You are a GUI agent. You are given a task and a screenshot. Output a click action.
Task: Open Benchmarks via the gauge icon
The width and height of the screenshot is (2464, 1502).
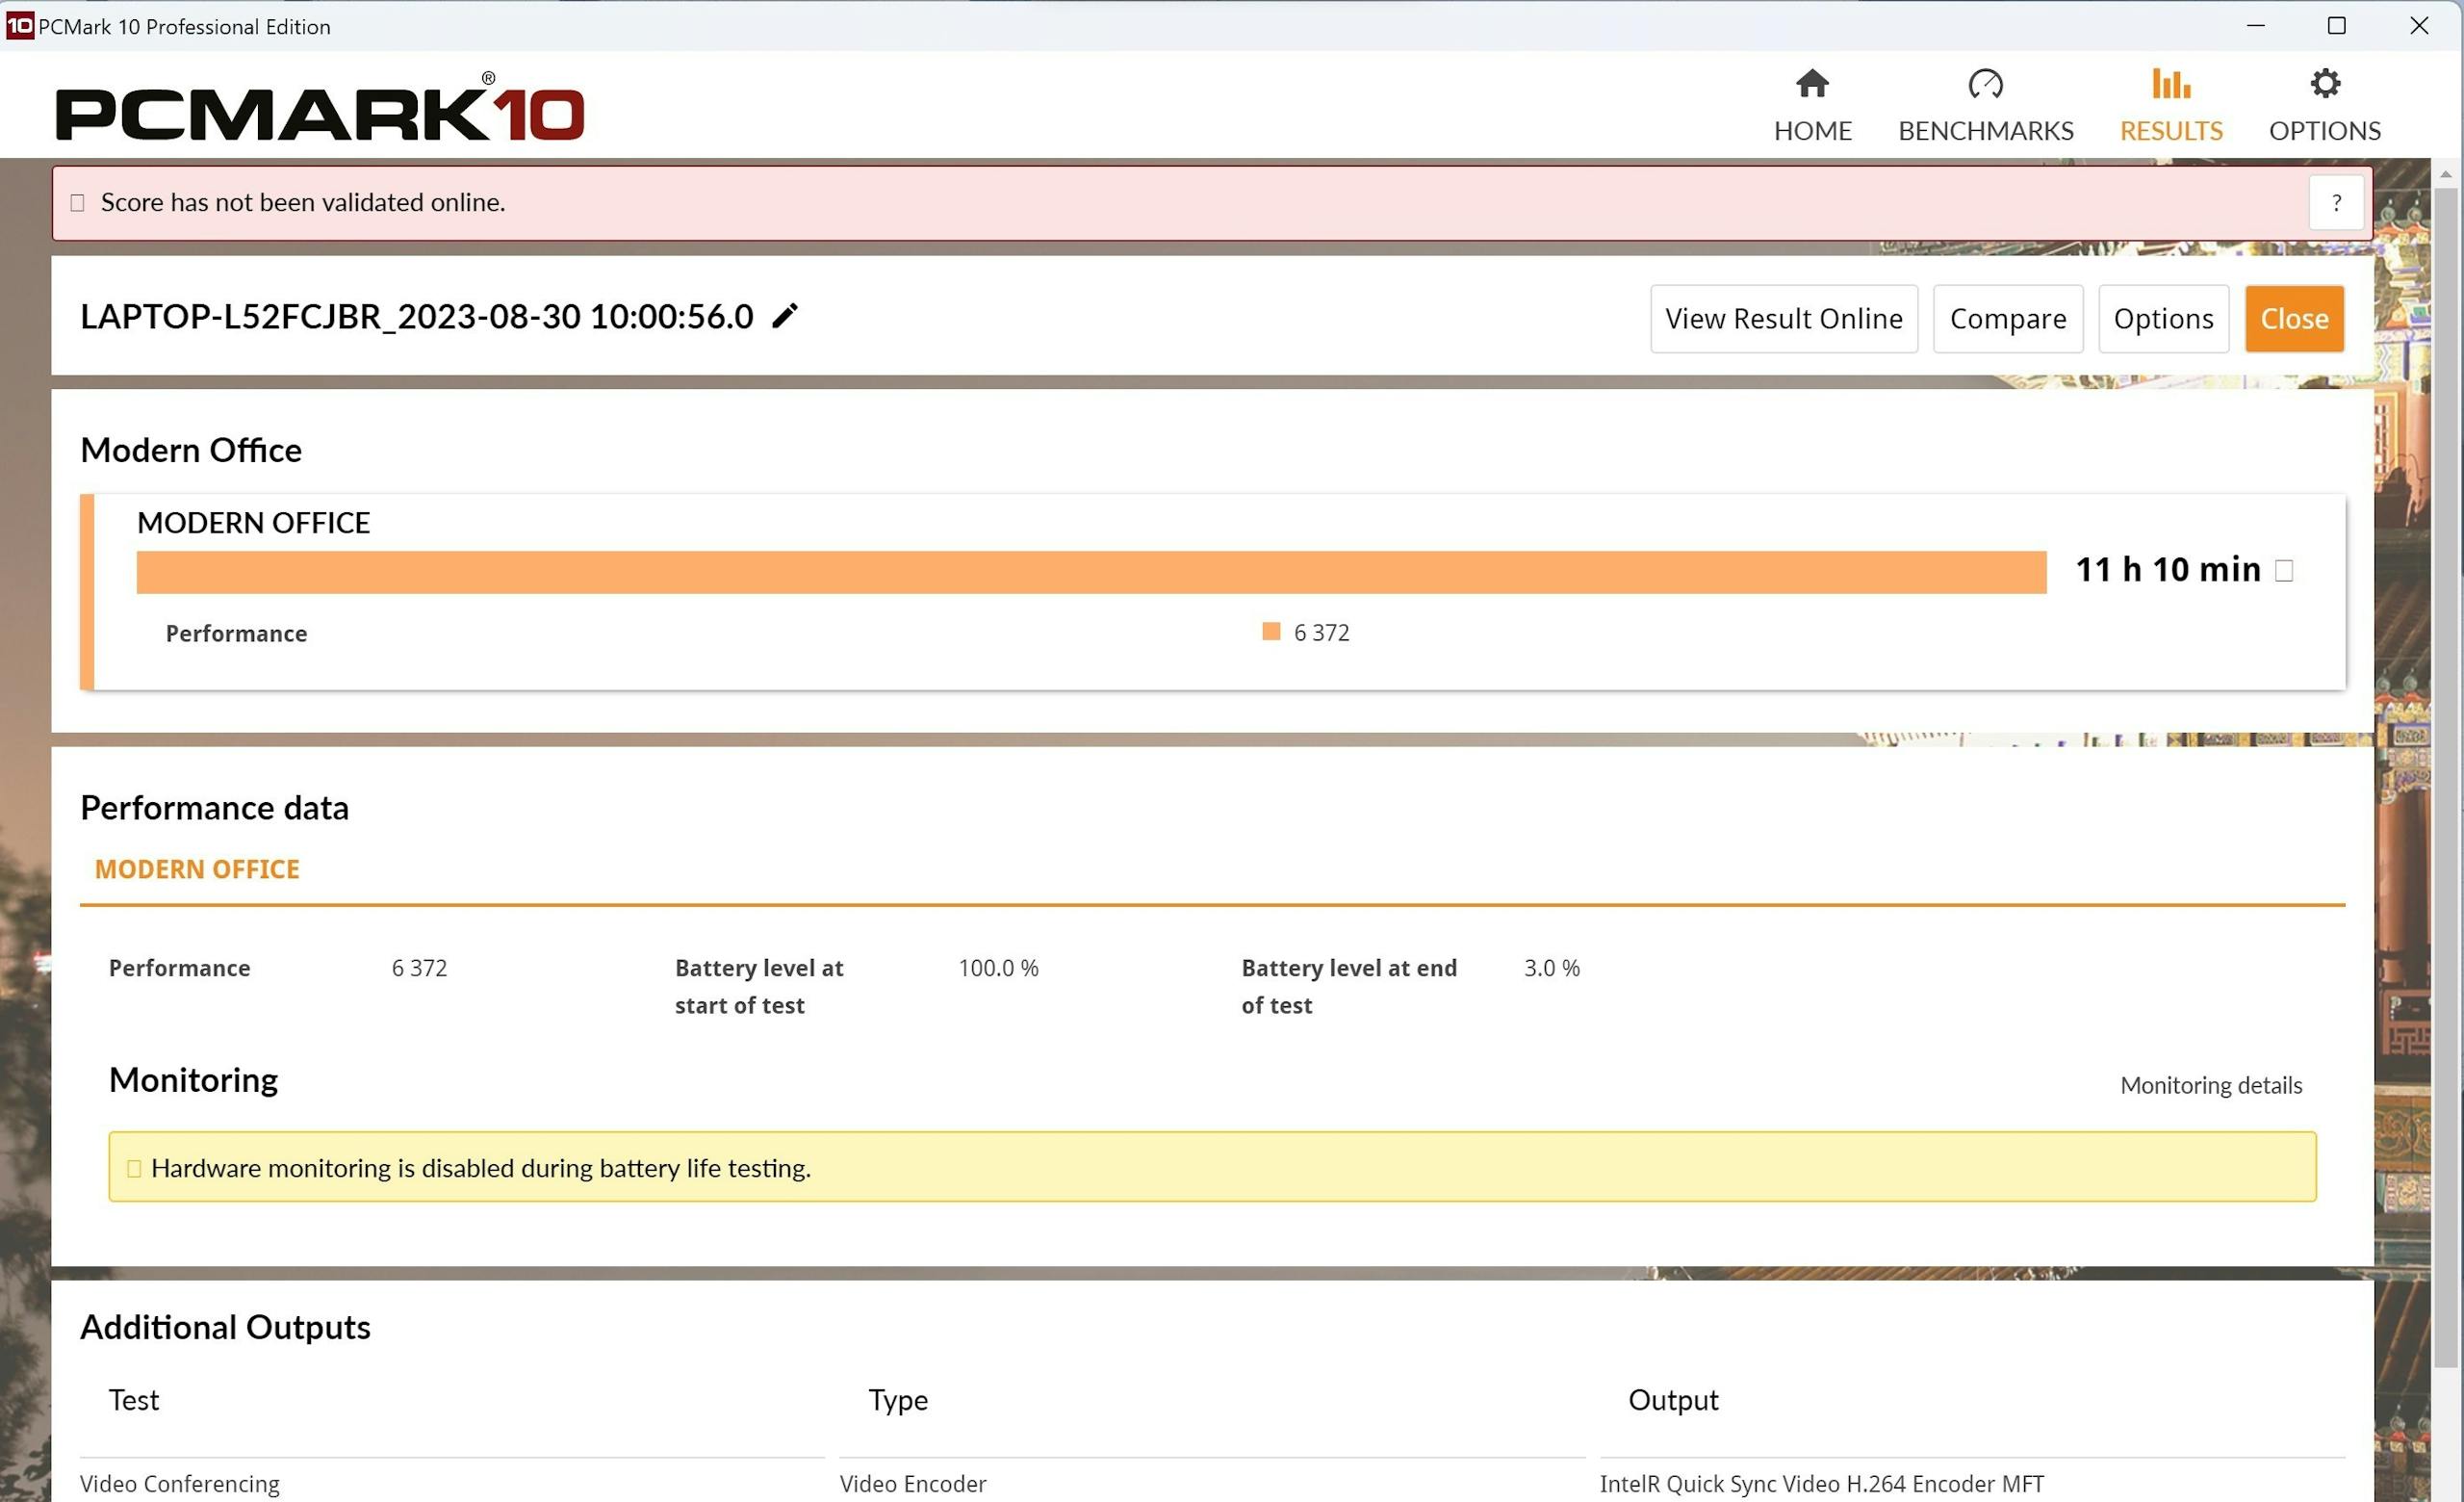point(1985,84)
